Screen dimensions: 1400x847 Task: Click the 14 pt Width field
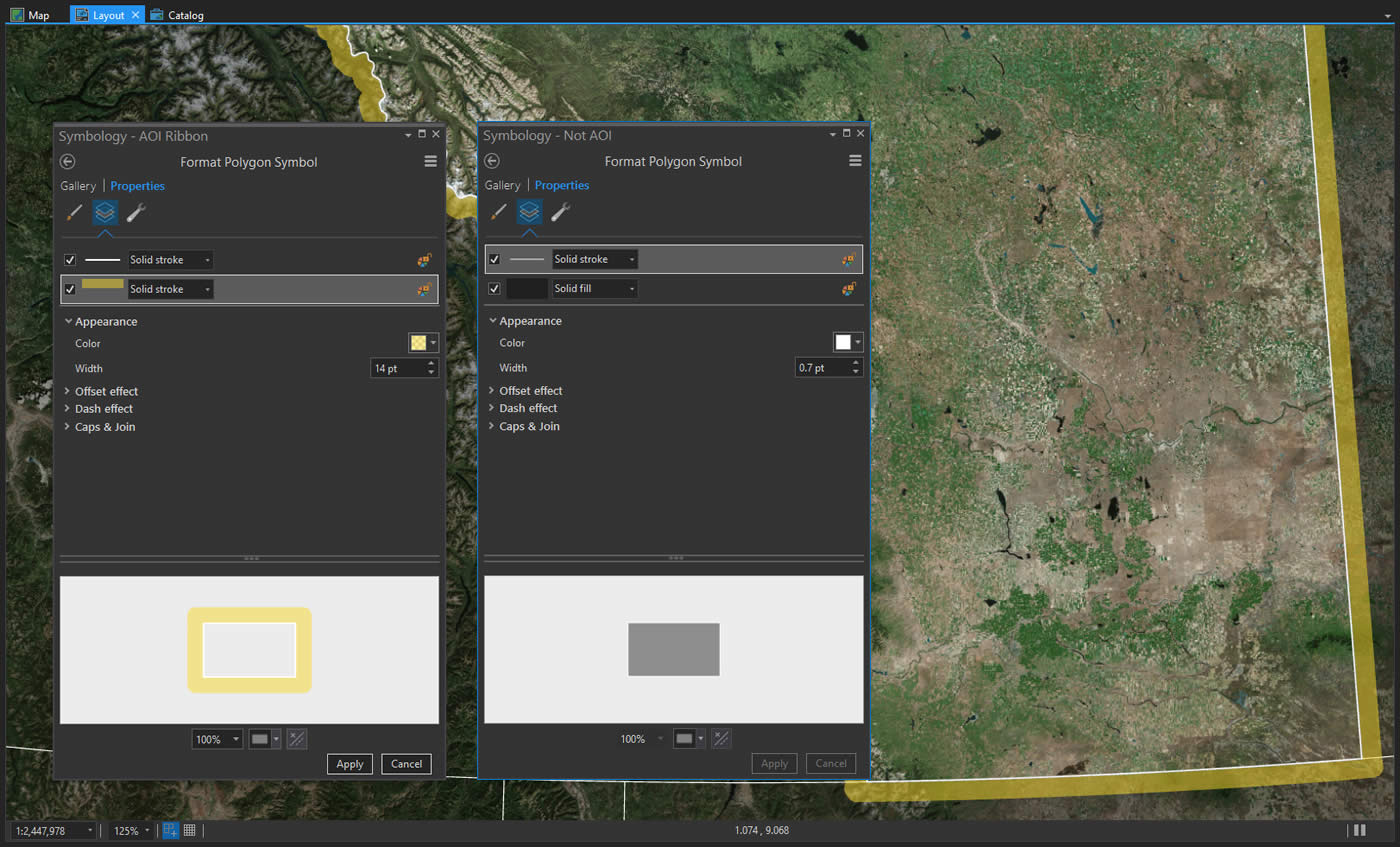(x=397, y=368)
